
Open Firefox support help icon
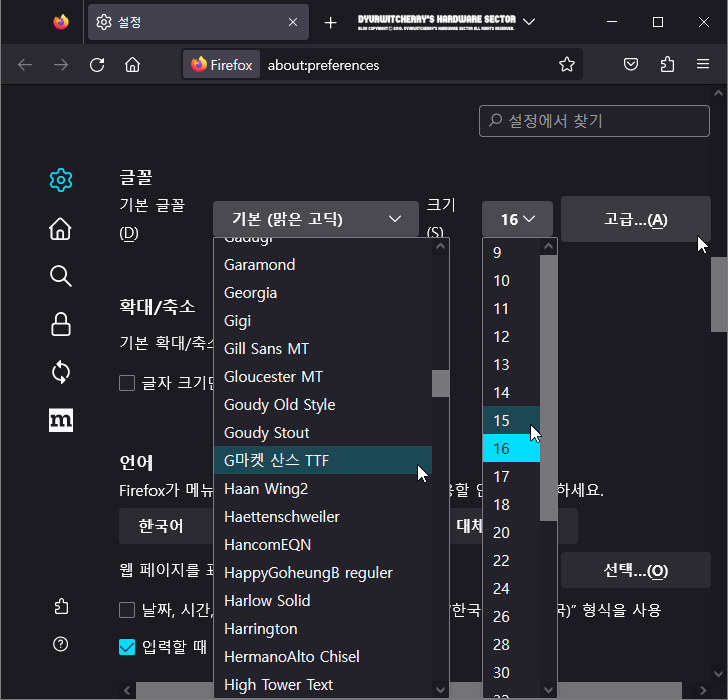click(x=61, y=644)
